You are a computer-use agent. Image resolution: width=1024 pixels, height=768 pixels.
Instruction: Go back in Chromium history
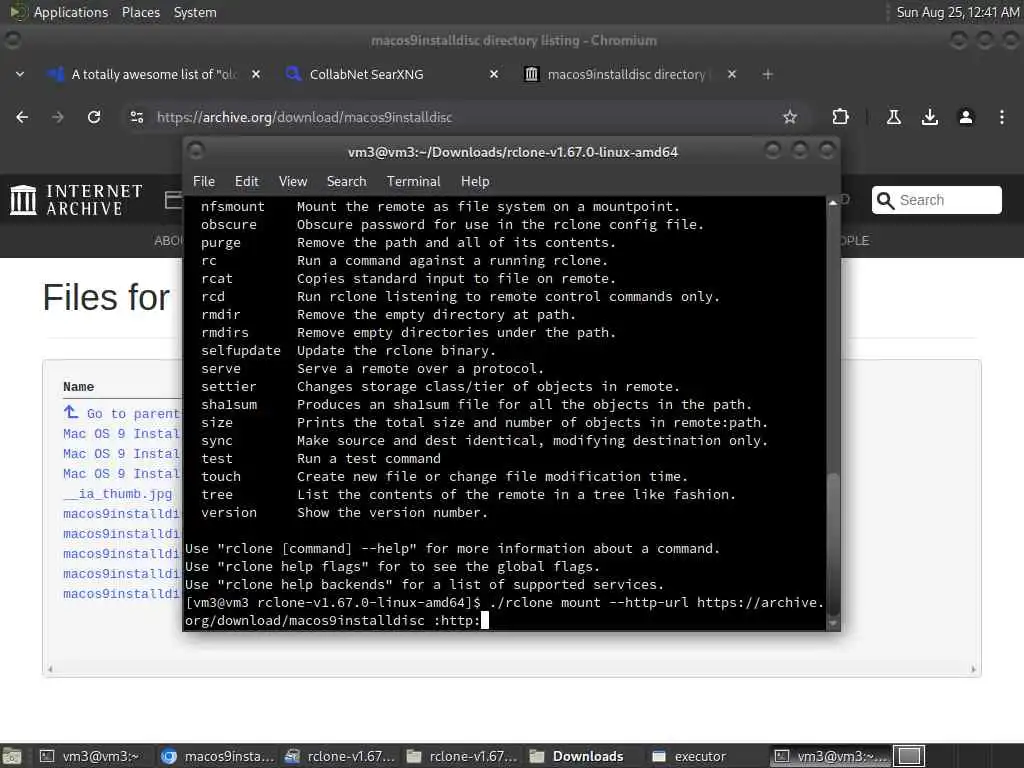tap(22, 117)
